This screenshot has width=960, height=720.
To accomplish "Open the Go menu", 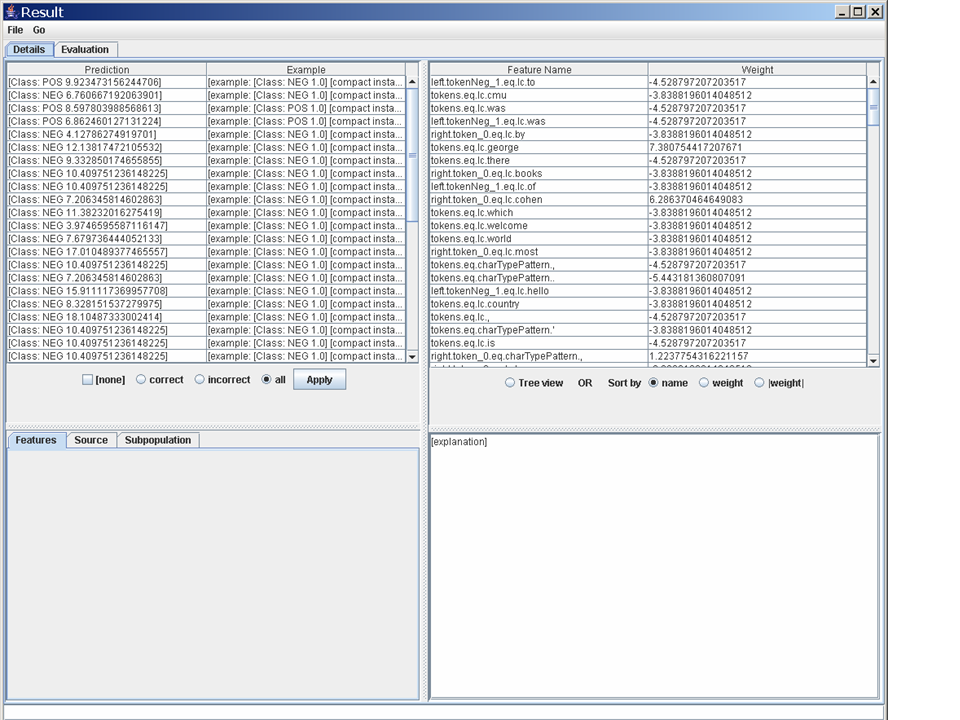I will [x=39, y=30].
